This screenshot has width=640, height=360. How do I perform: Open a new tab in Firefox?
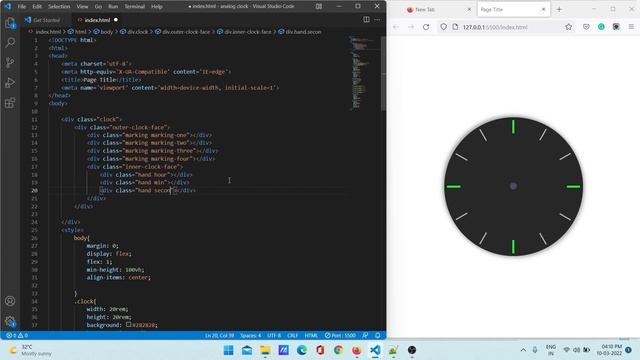(x=559, y=9)
